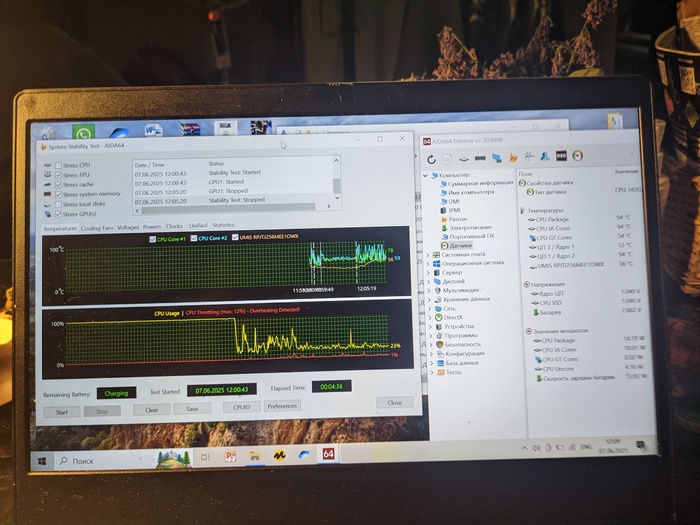Open the Statistics tab
The image size is (700, 525).
coord(223,226)
